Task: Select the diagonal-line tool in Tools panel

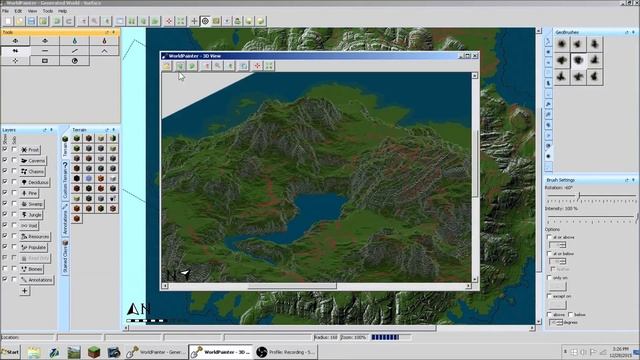Action: 75,51
